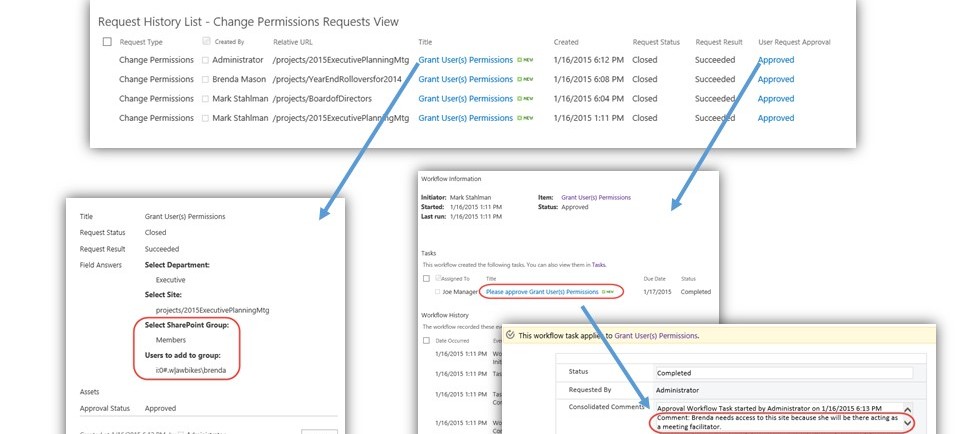This screenshot has height=434, width=960.
Task: Open the Item link in Workflow Information
Action: 596,198
